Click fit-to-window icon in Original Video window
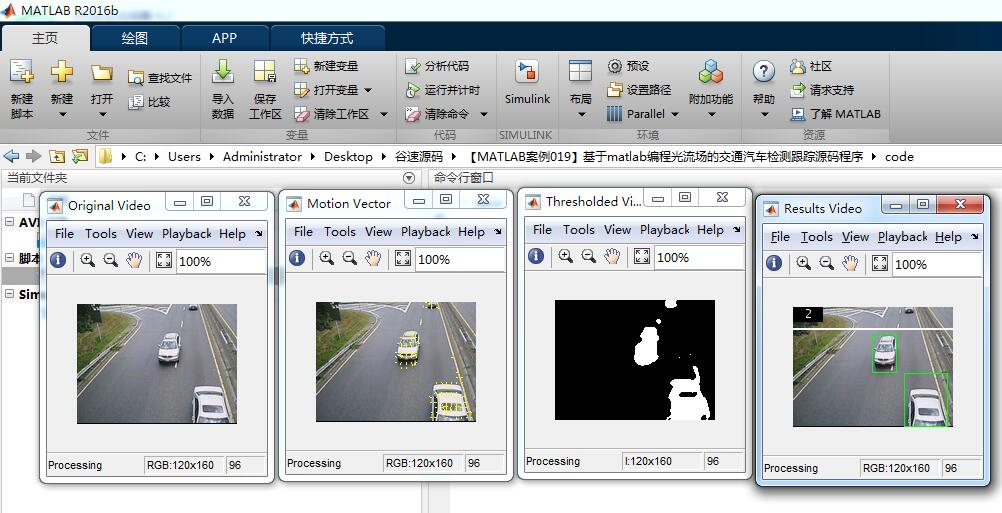Screen dimensions: 1002x513 point(164,261)
